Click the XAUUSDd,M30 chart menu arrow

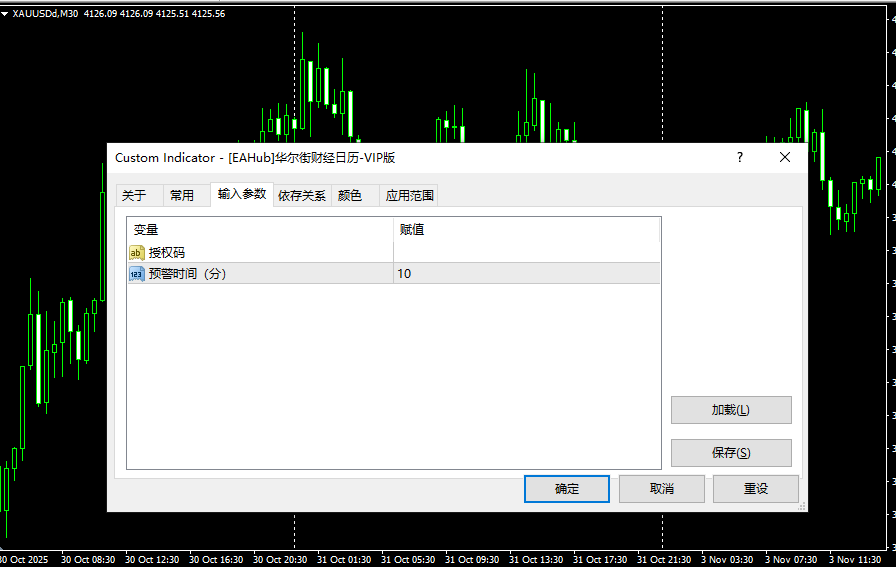coord(5,14)
